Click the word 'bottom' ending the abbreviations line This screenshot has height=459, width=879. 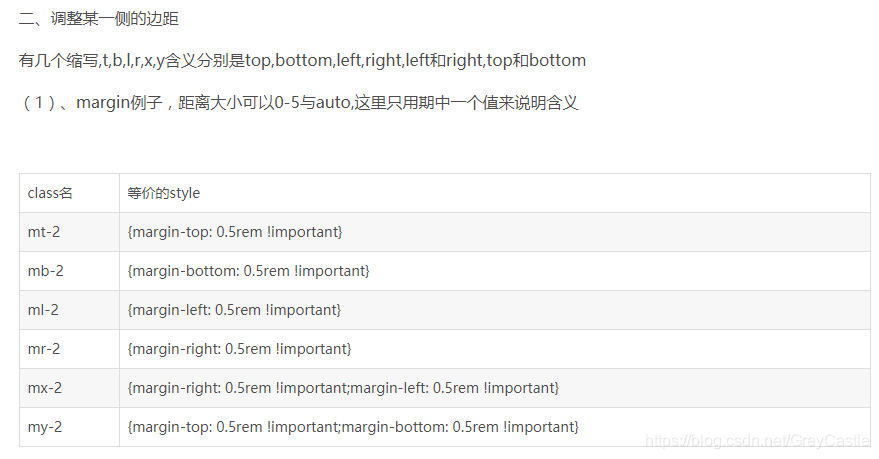coord(558,60)
